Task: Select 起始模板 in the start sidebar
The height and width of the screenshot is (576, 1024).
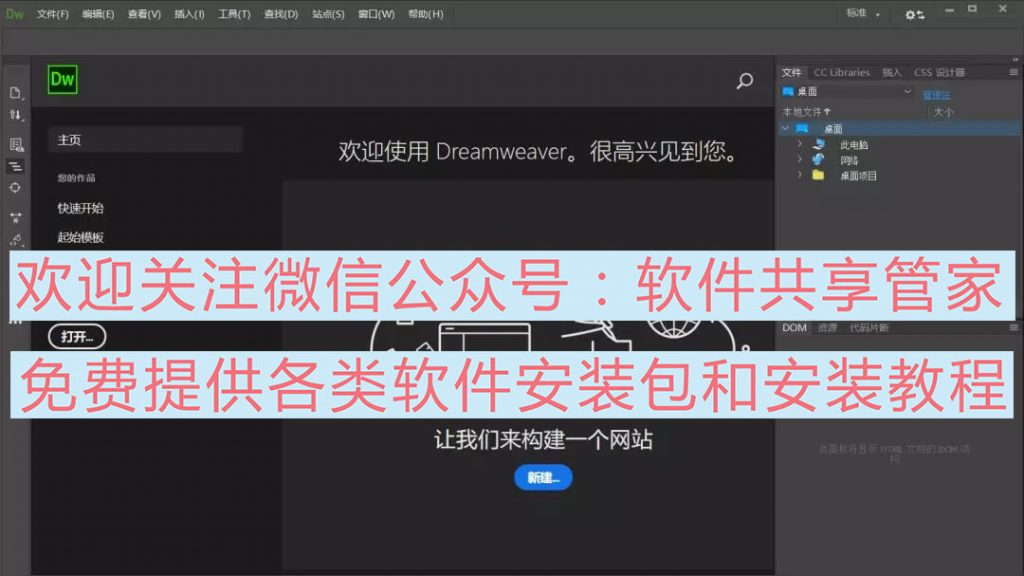Action: point(80,237)
